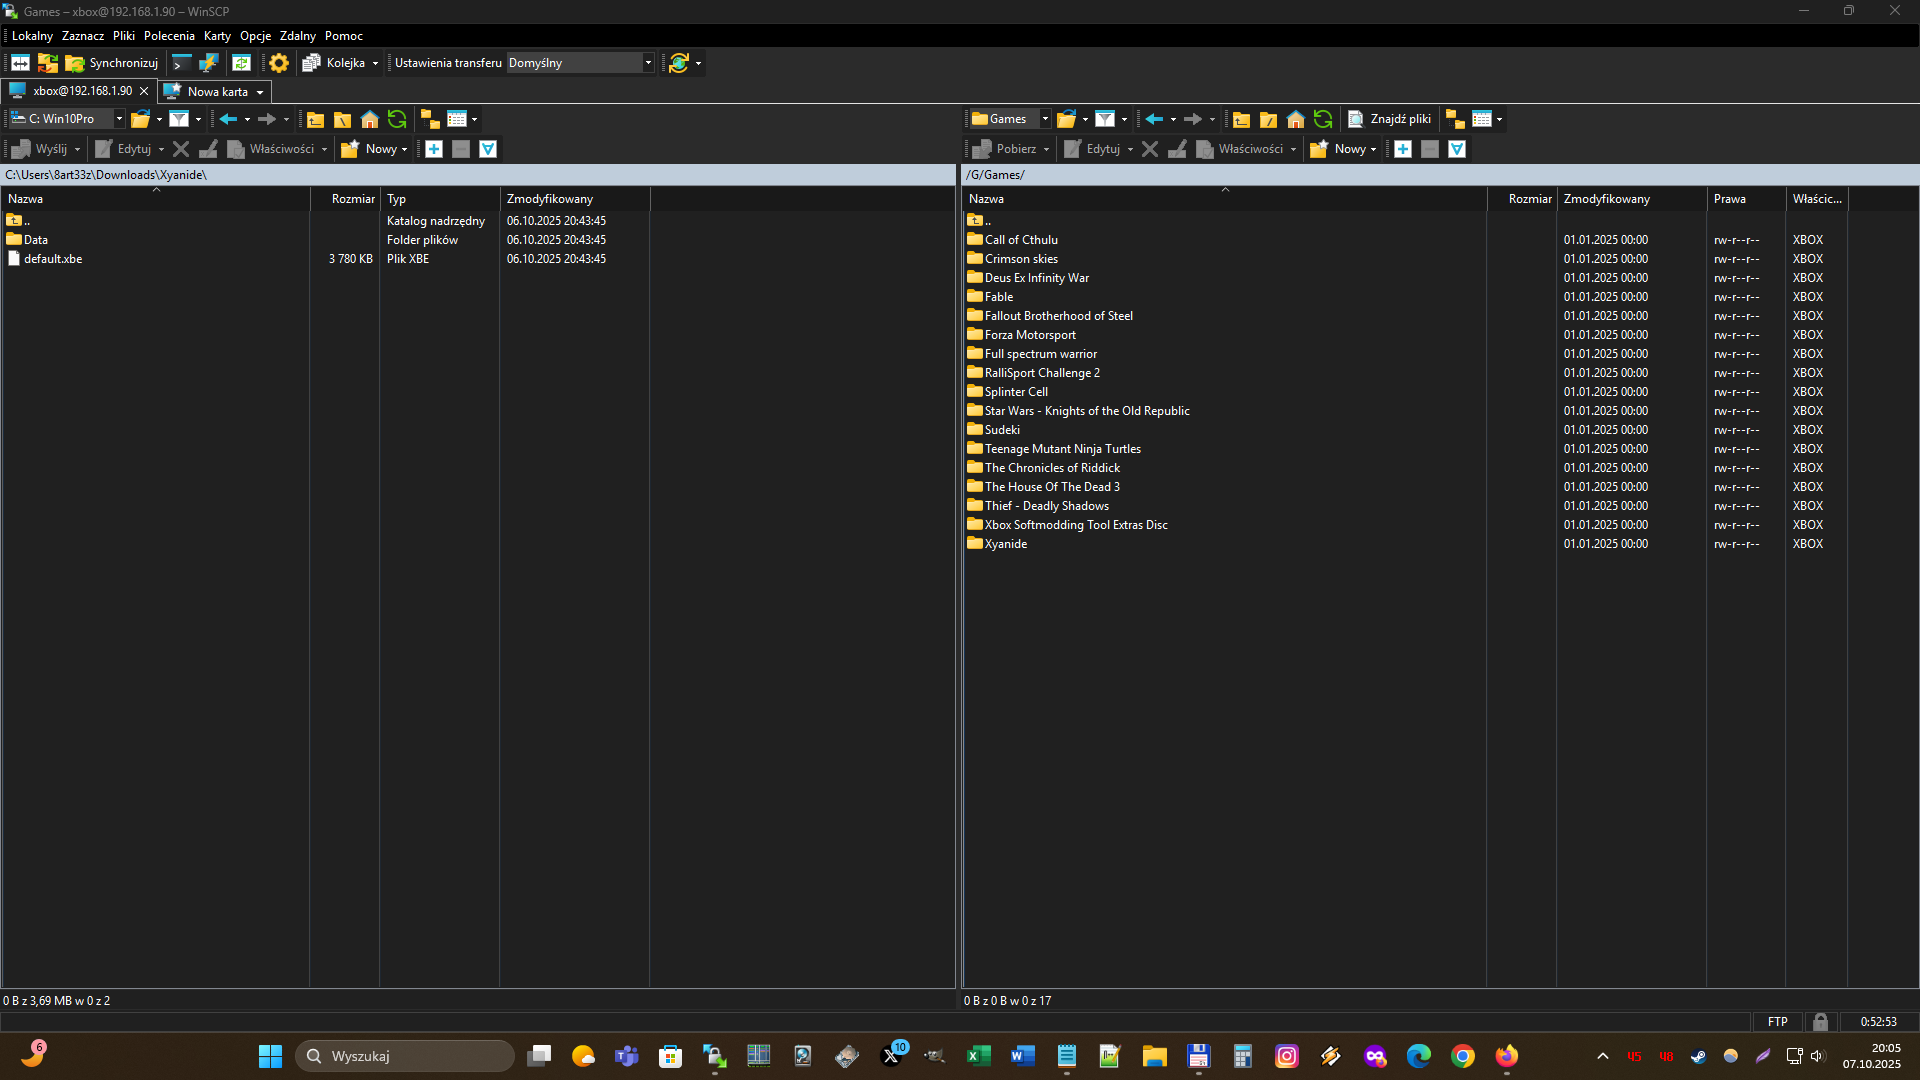Click the Znajdź pliki button
Image resolution: width=1920 pixels, height=1080 pixels.
tap(1389, 119)
